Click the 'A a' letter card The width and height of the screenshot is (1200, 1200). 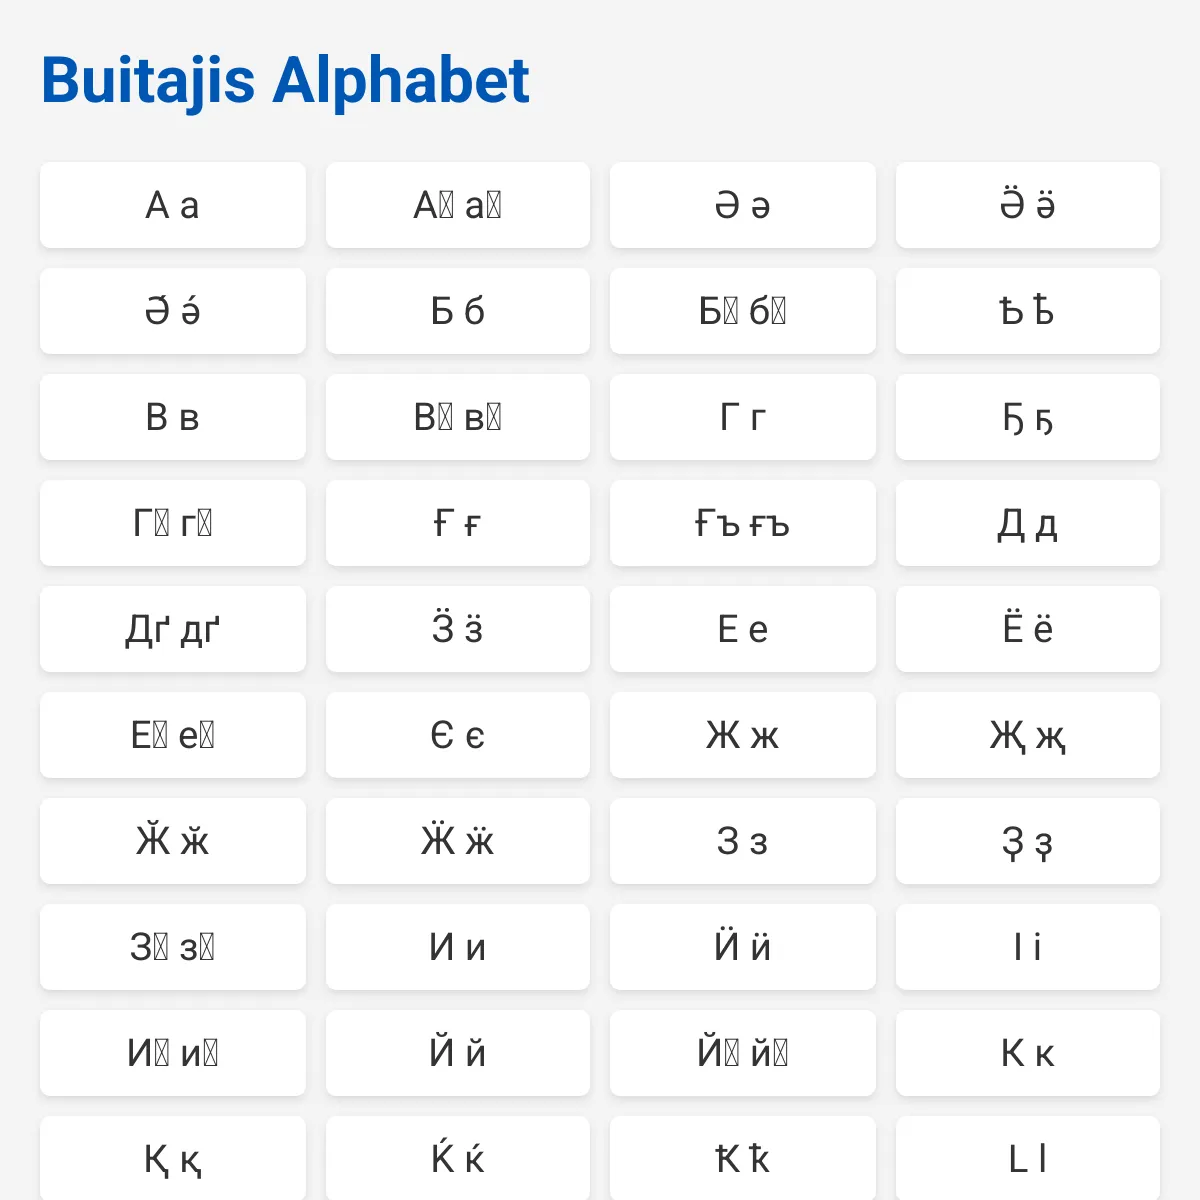(173, 205)
